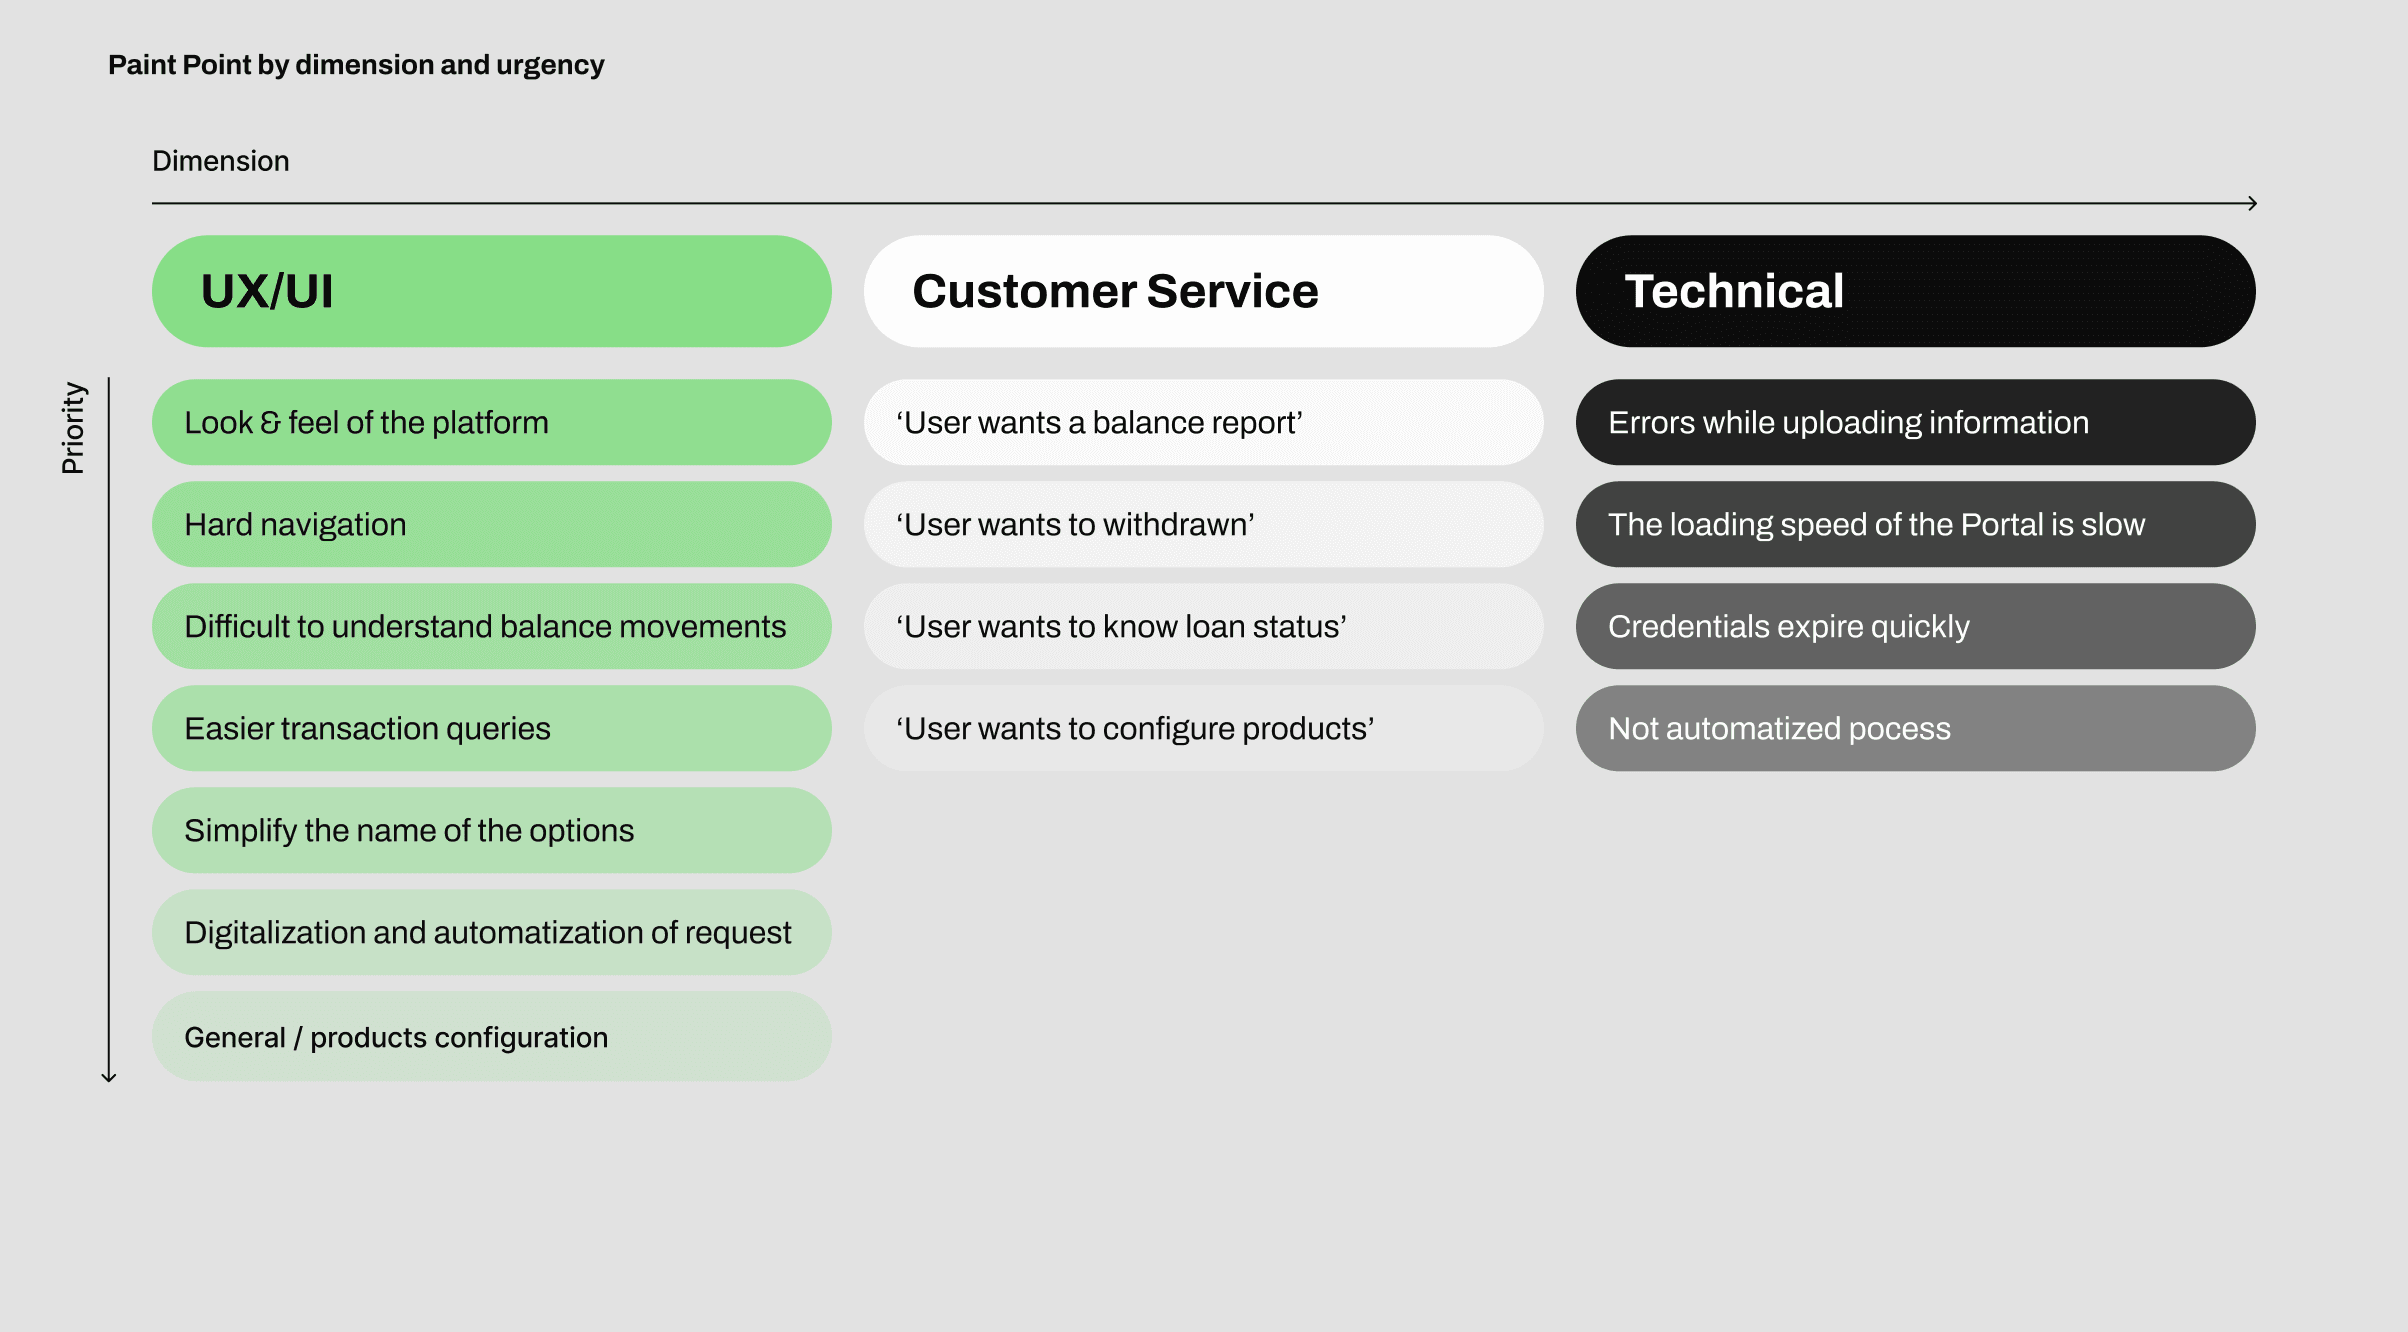This screenshot has width=2408, height=1332.
Task: Click 'Credentials expire quickly' pill
Action: coord(1915,626)
